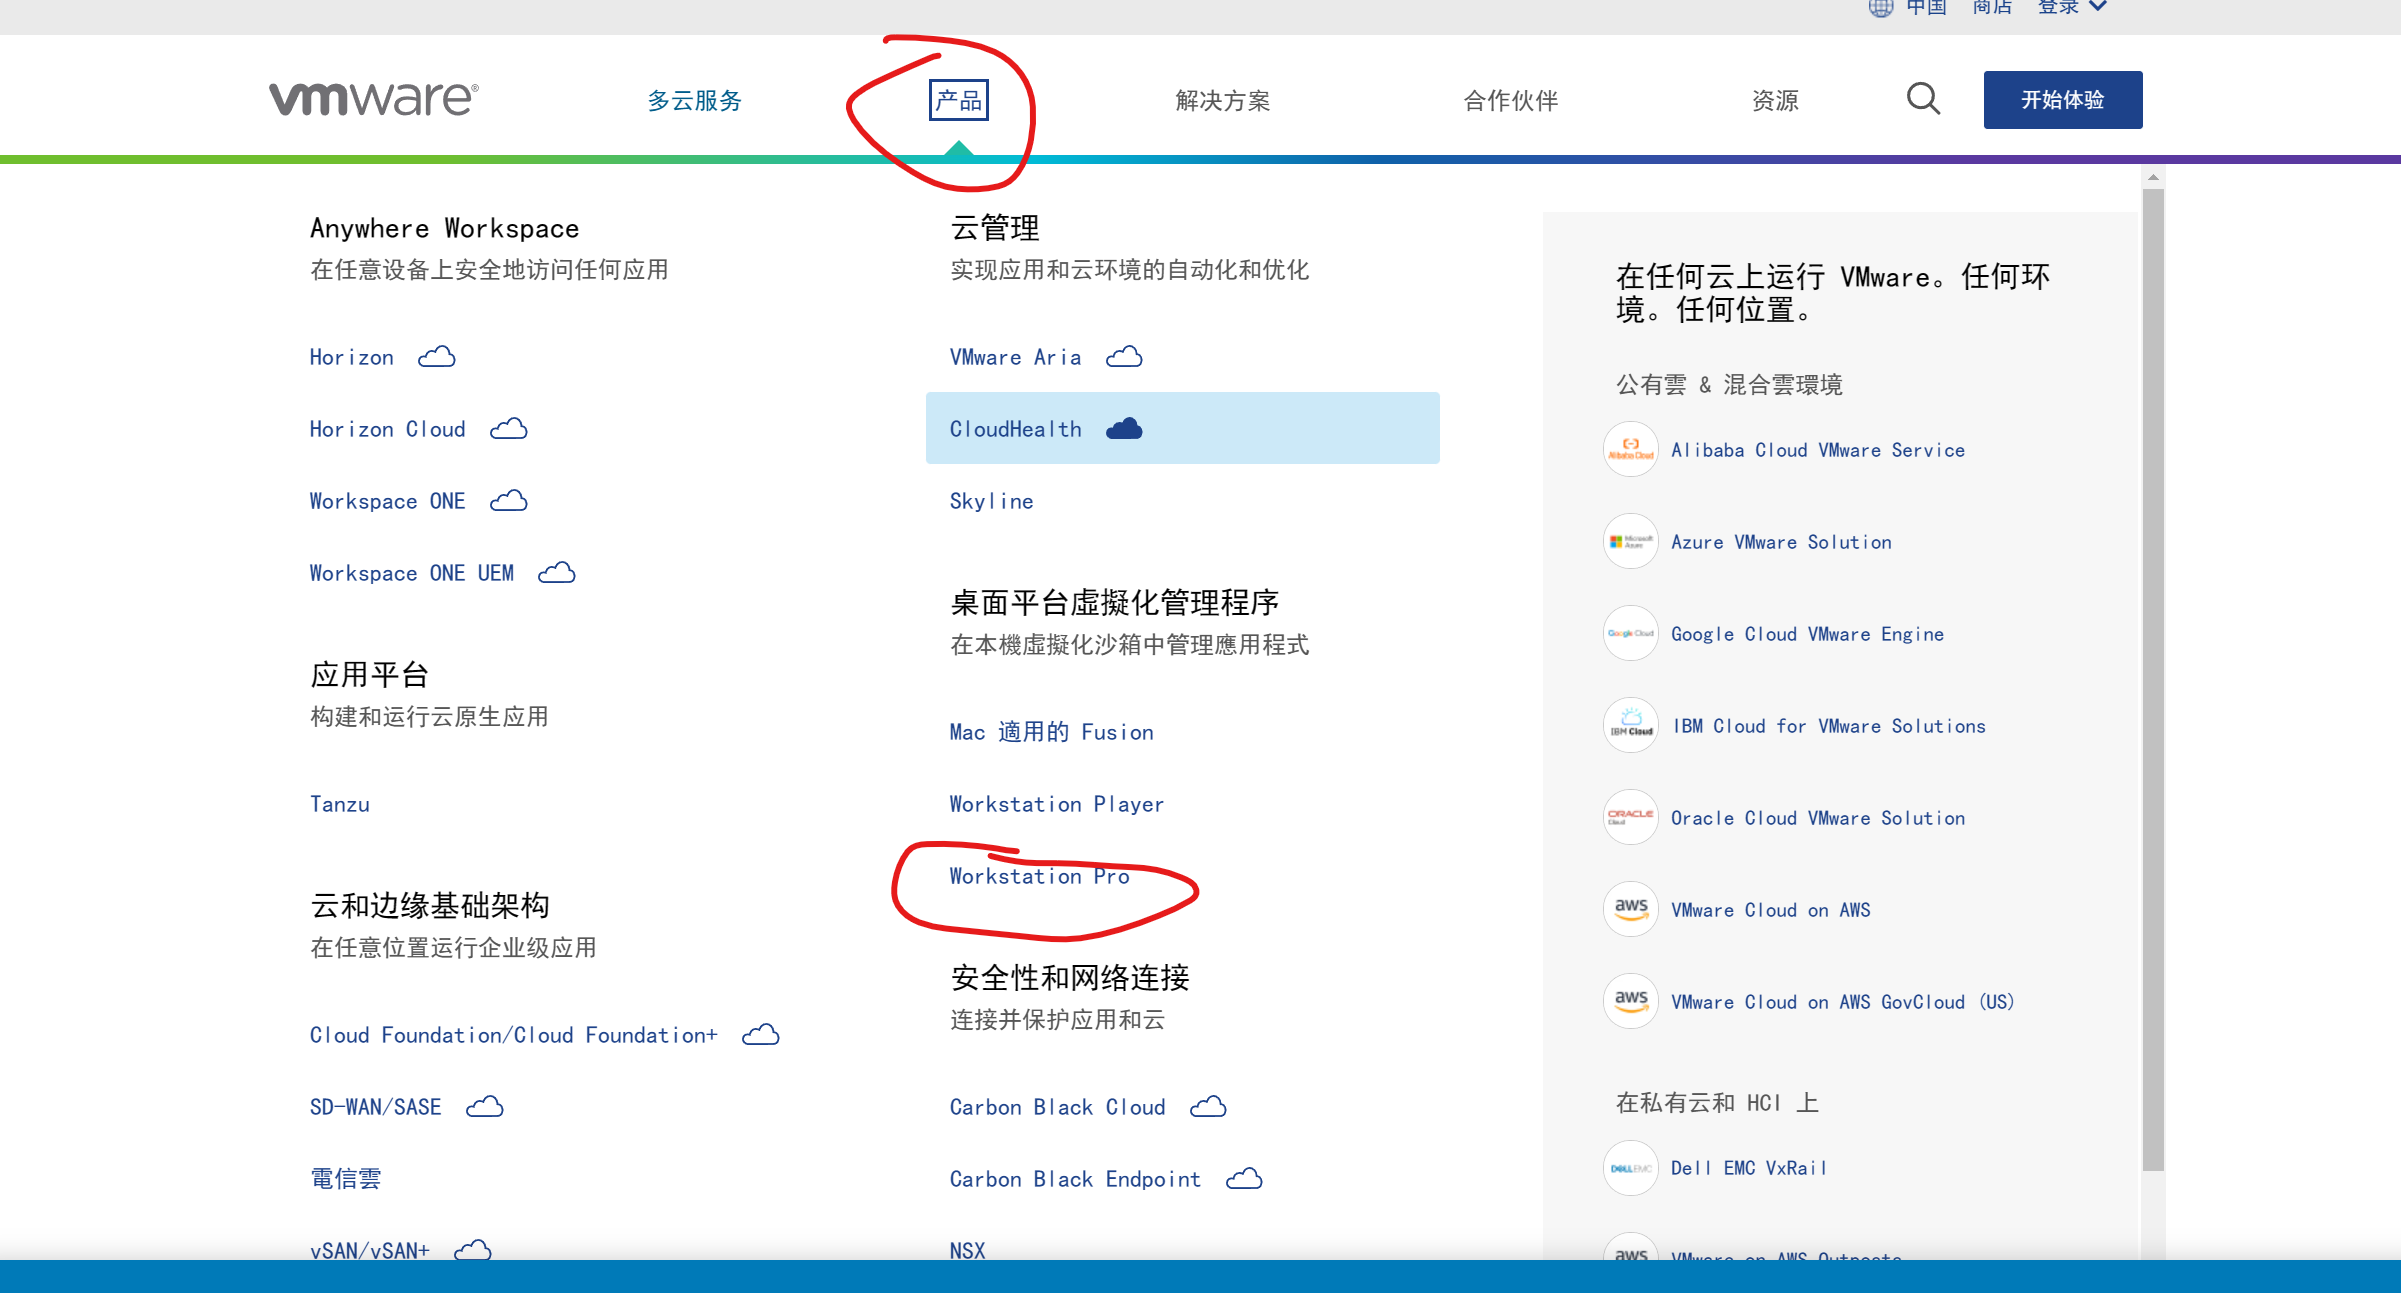2401x1293 pixels.
Task: Expand the 登录 dropdown chevron
Action: (x=2098, y=7)
